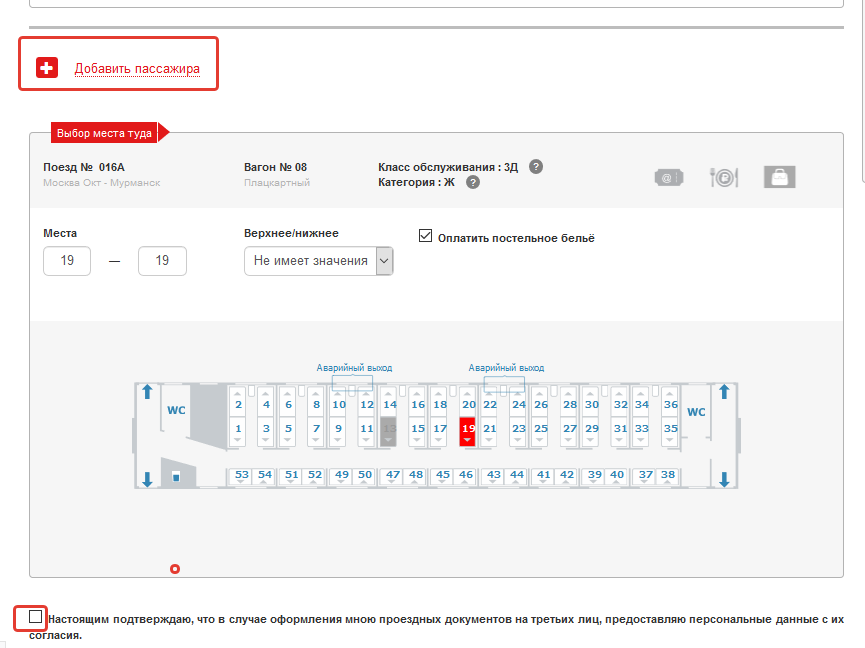Click the red plus add passenger icon
Viewport: 865px width, 648px height.
coord(47,68)
